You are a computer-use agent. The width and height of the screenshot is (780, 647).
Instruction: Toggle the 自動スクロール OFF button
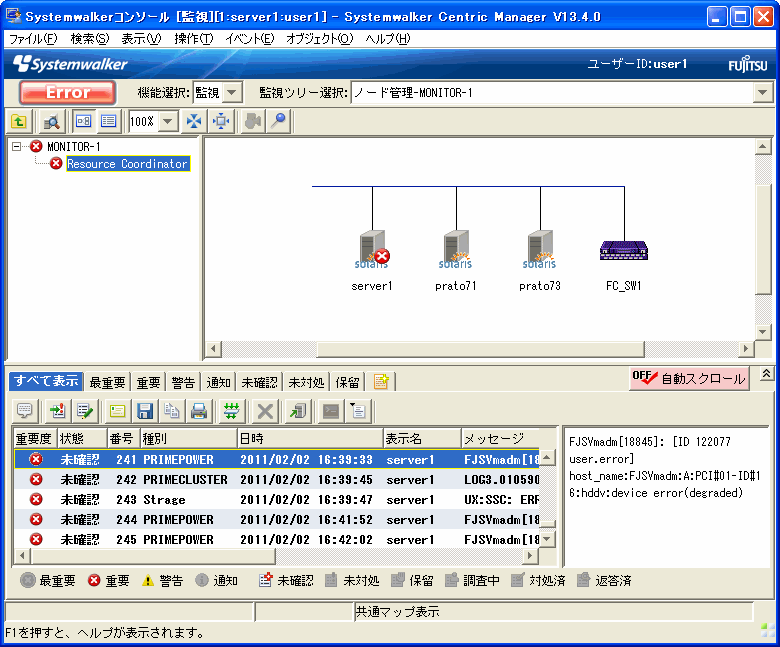pyautogui.click(x=689, y=378)
